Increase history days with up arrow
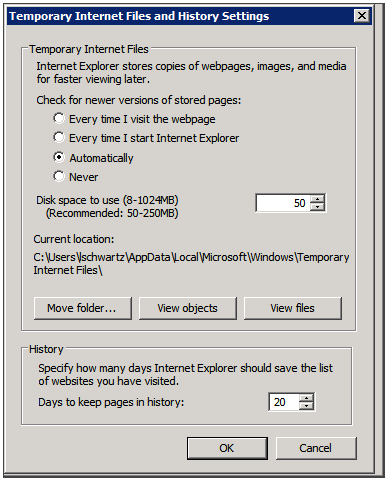This screenshot has width=387, height=480. (x=306, y=398)
